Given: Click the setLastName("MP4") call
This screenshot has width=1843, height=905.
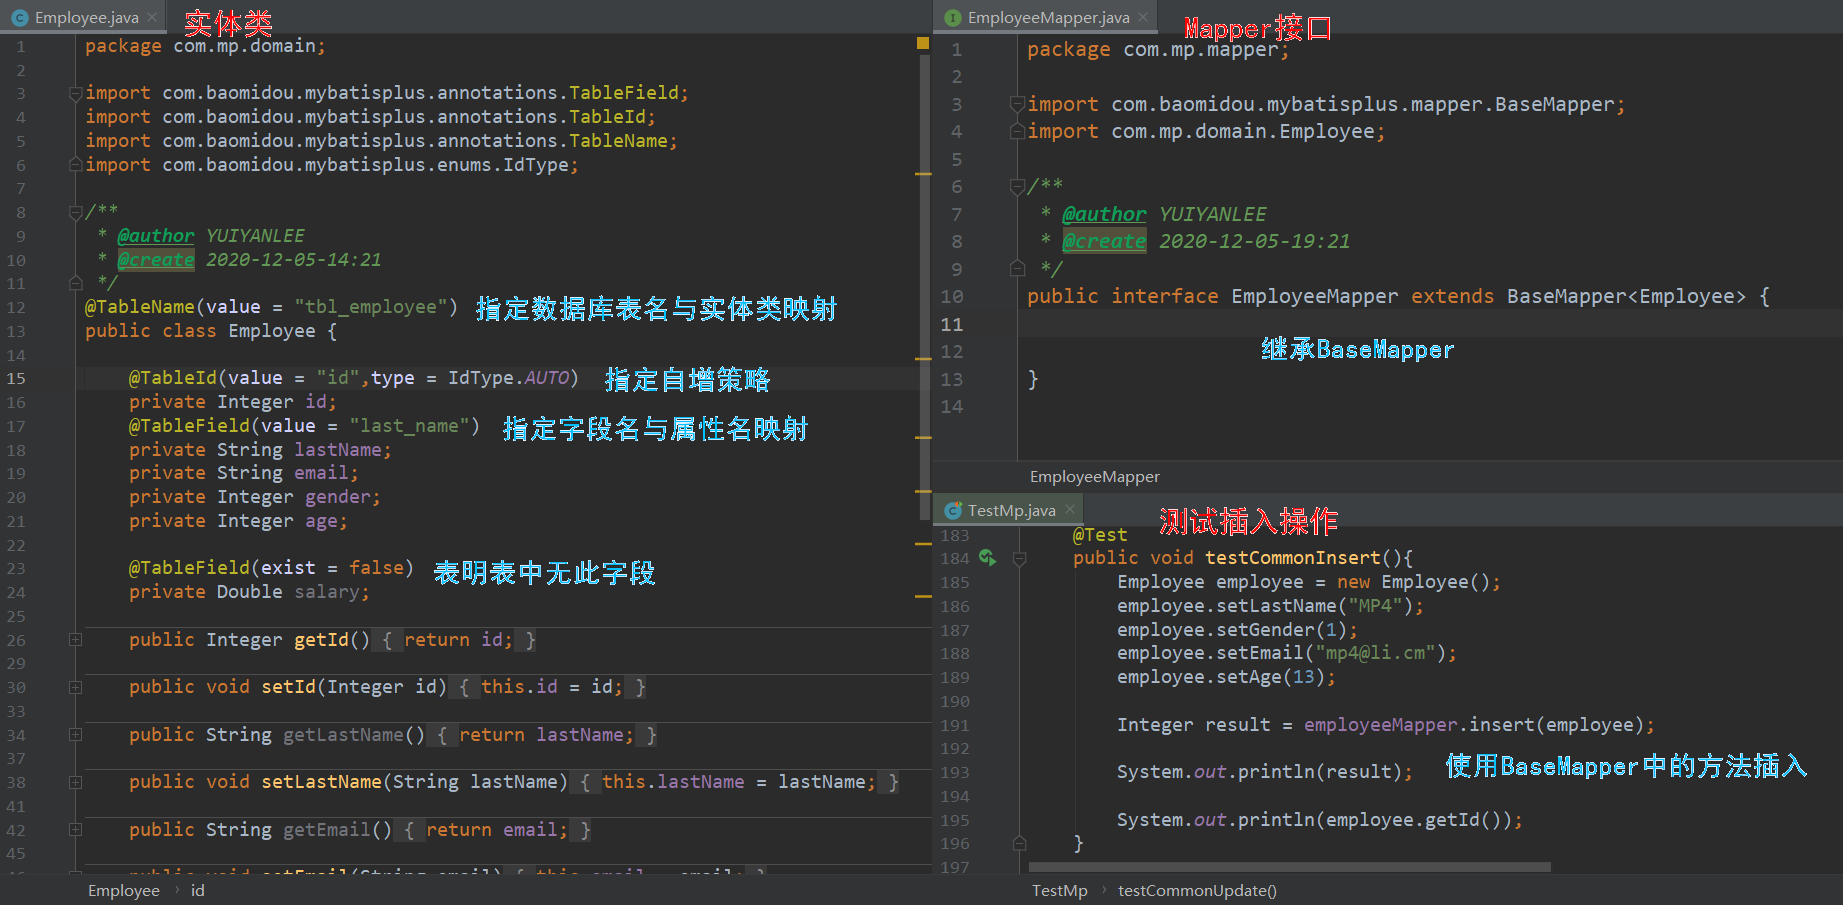Looking at the screenshot, I should 1270,606.
